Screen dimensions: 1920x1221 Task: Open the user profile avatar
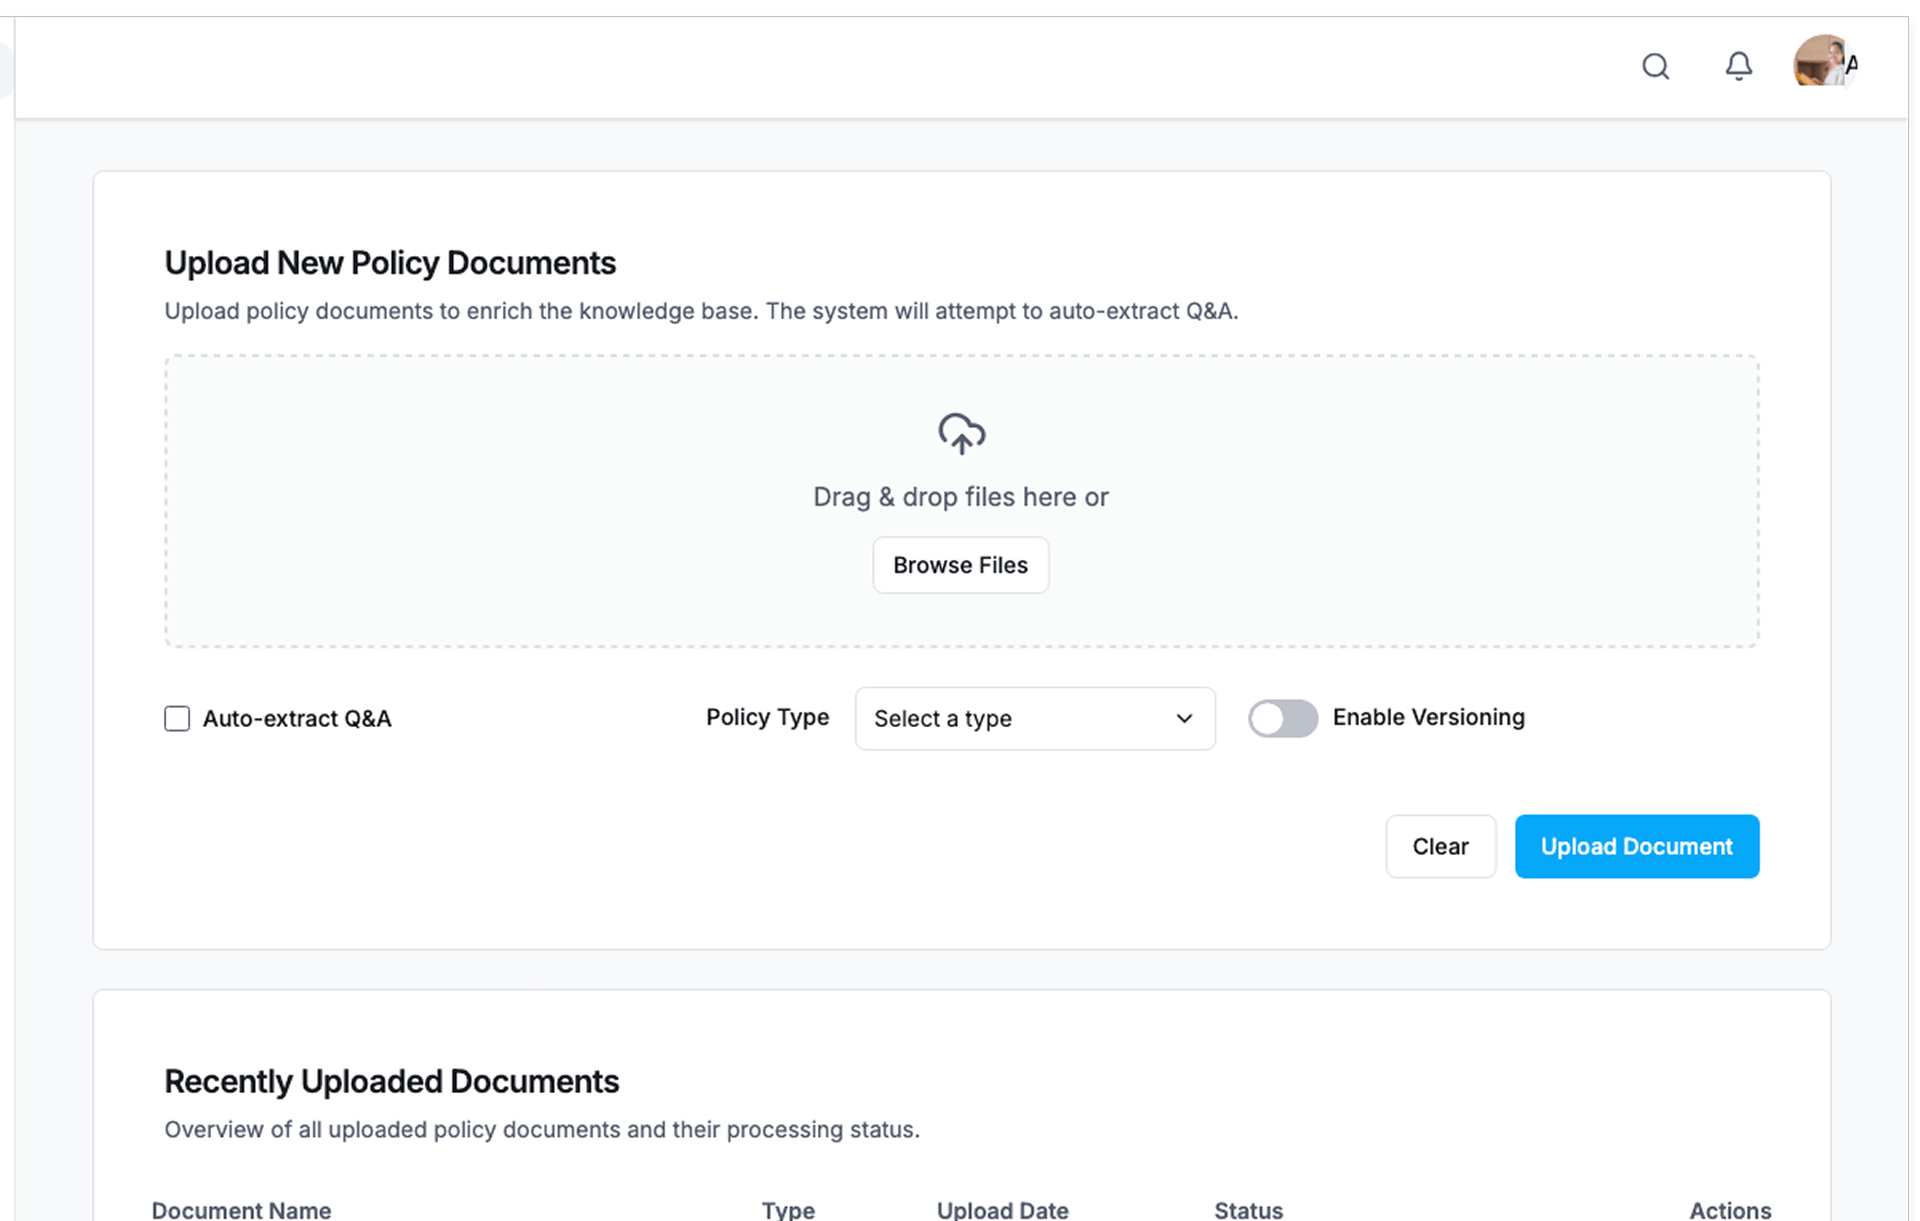(1822, 62)
